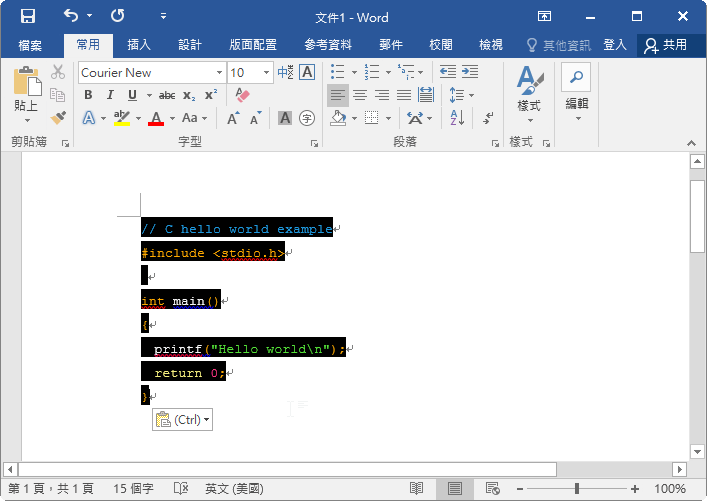707x501 pixels.
Task: Click the enclosed character 字 icon
Action: [307, 118]
